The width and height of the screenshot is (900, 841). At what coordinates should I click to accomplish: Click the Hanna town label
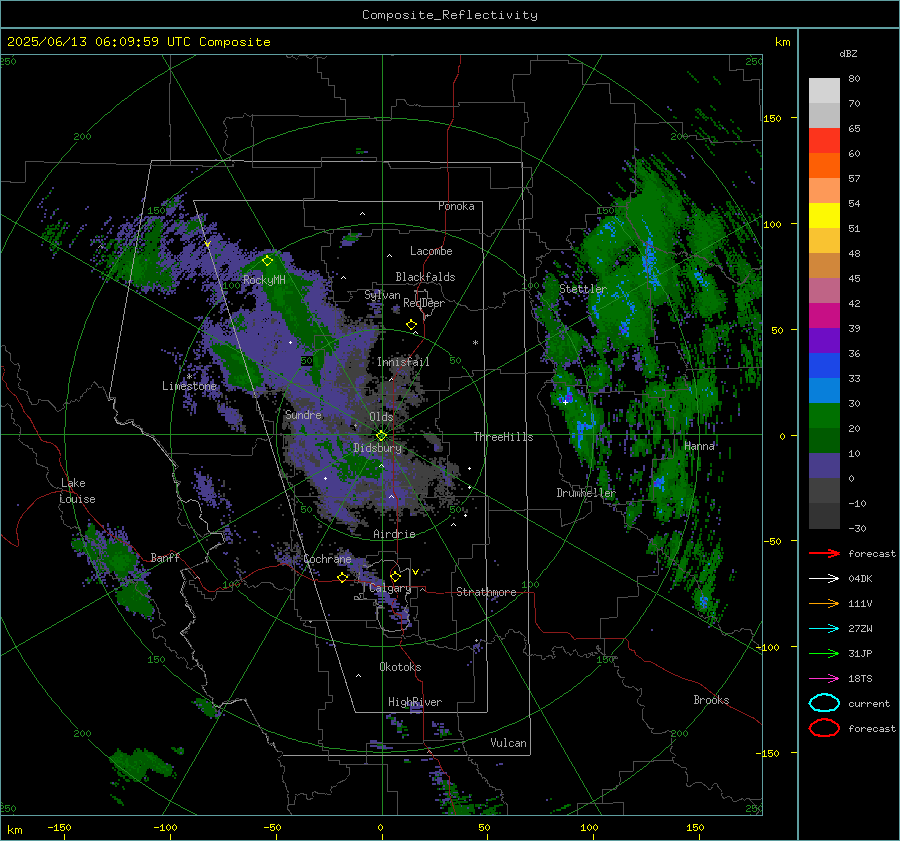700,446
